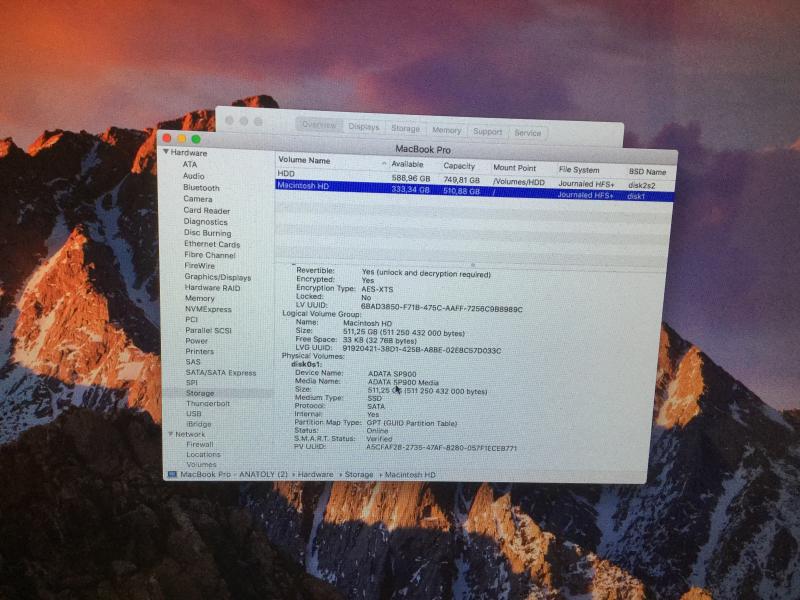Select Ethernet Cards in the sidebar

click(212, 244)
